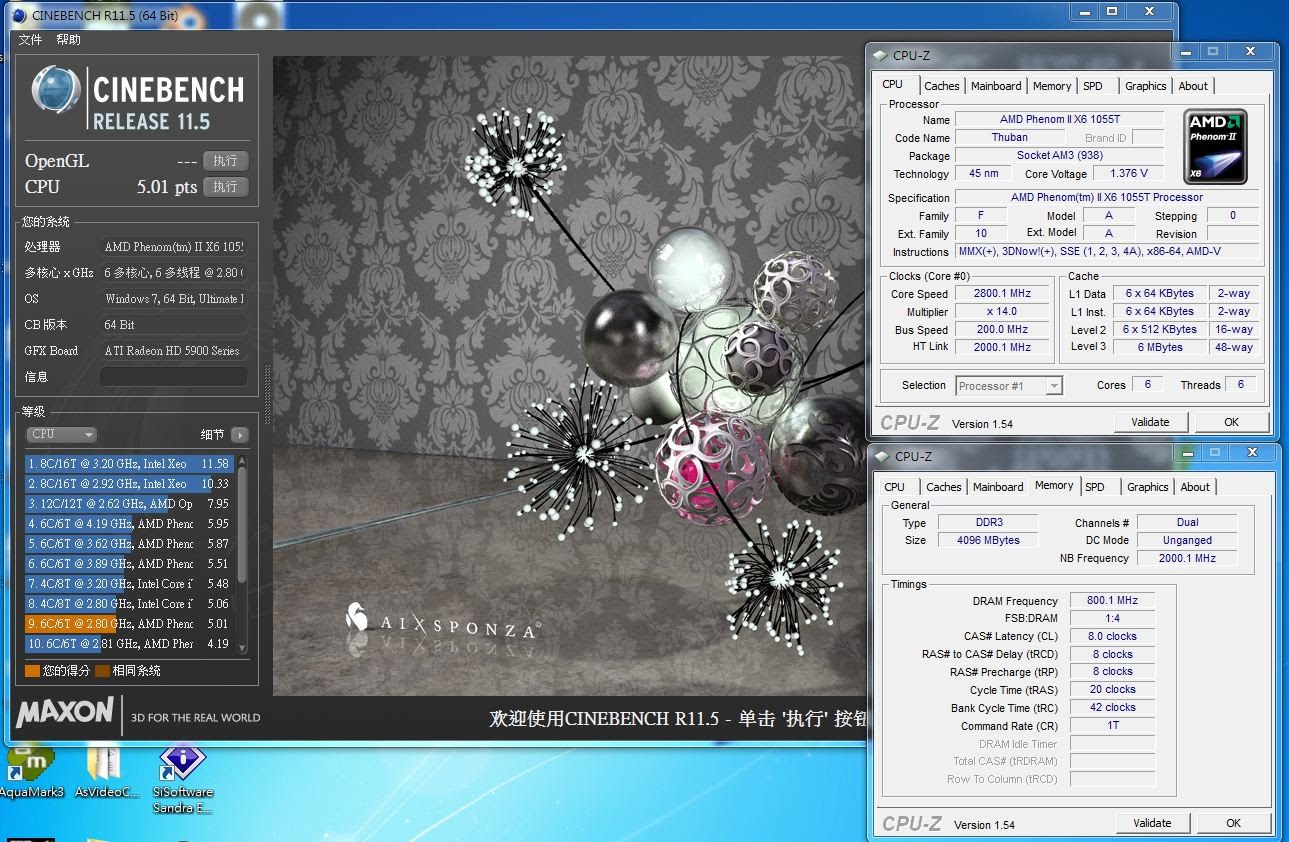The image size is (1289, 842).
Task: Select ranking row 8 4C/8T 2.80 GHz Intel Core
Action: [129, 604]
